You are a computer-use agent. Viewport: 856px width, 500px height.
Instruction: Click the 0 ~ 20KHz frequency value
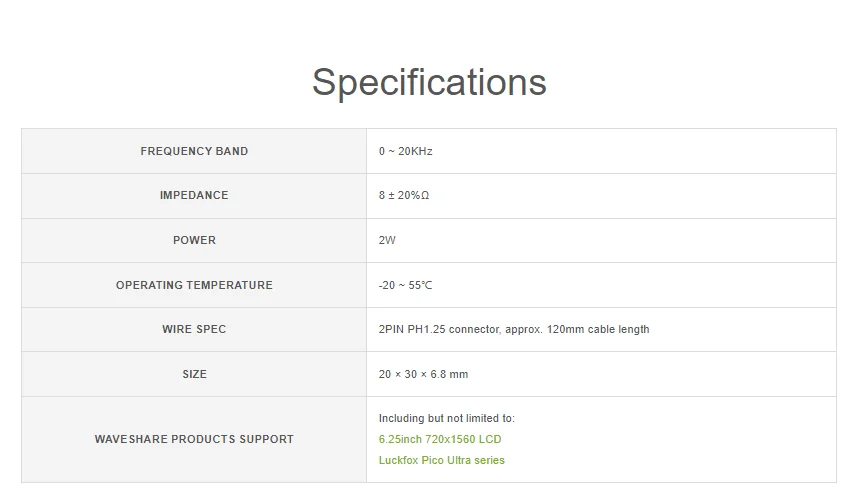[405, 151]
